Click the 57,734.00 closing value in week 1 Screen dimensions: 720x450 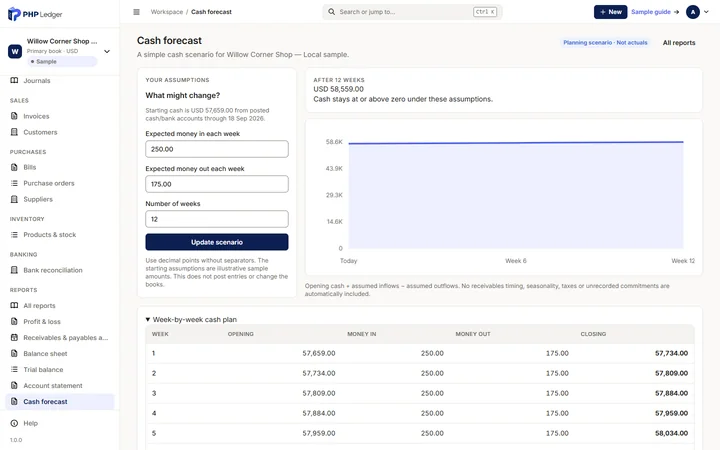pyautogui.click(x=671, y=353)
